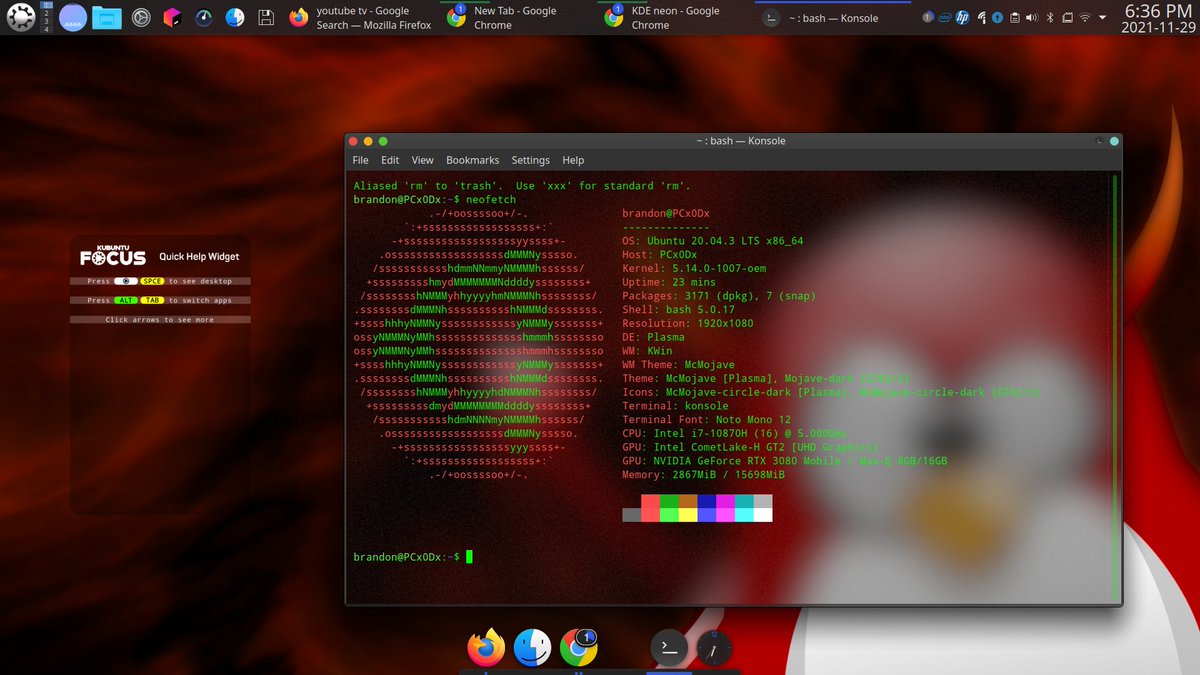The image size is (1200, 675).
Task: Open Bluetooth settings from the system tray
Action: 1052,17
